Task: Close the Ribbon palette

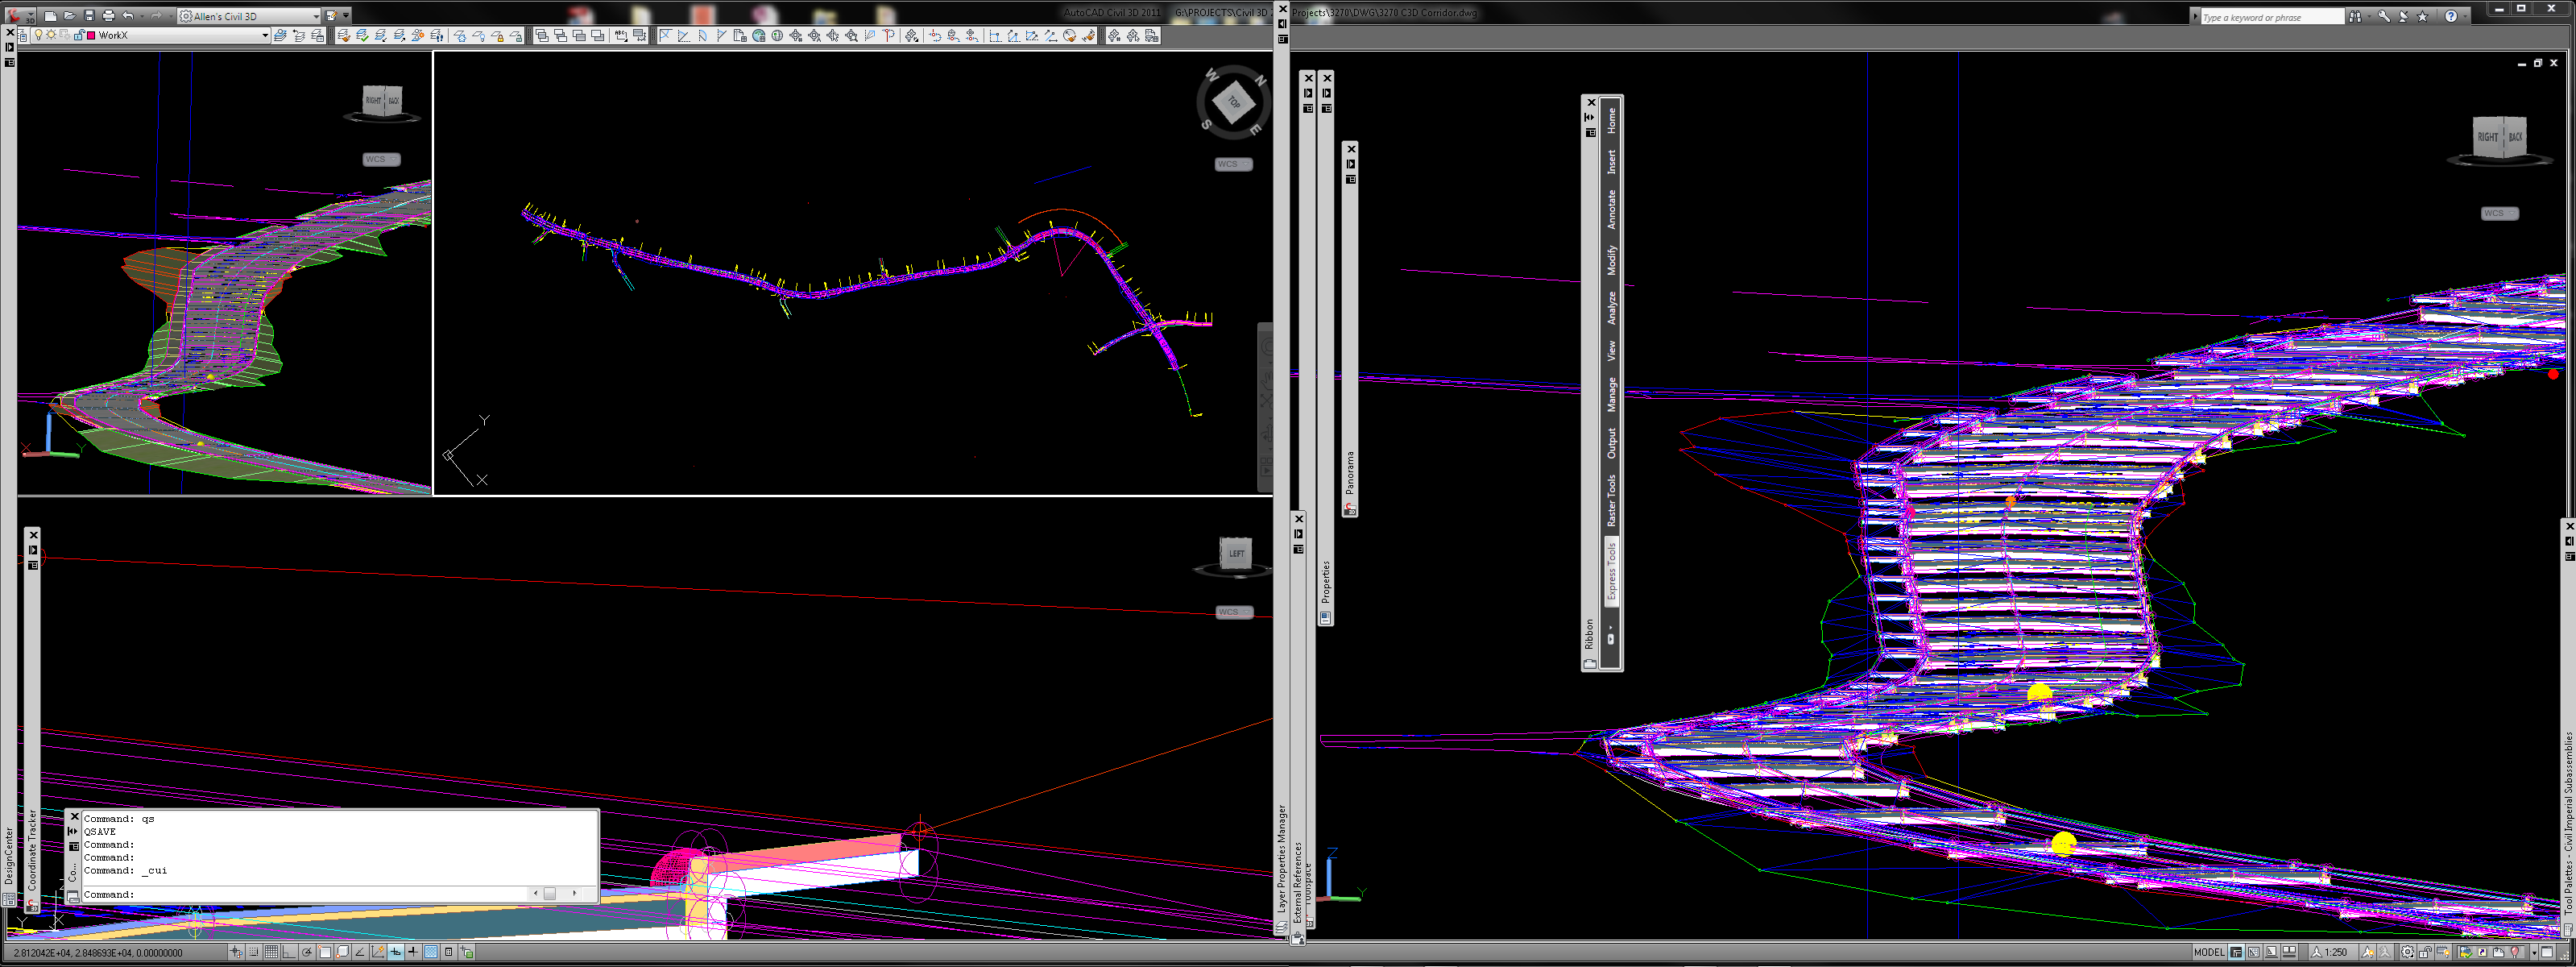Action: click(1591, 102)
